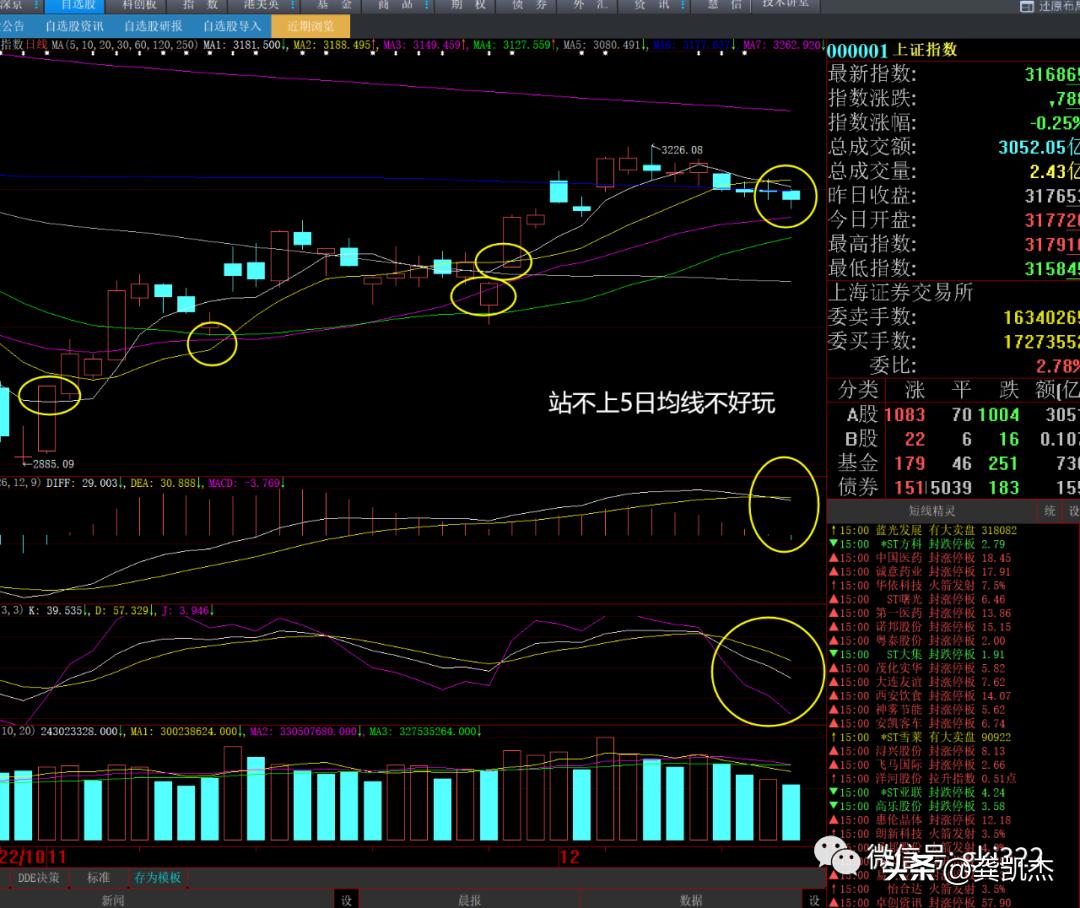Screen dimensions: 1080x908
Task: Expand the 港美英 dropdown in top menu
Action: 290,5
